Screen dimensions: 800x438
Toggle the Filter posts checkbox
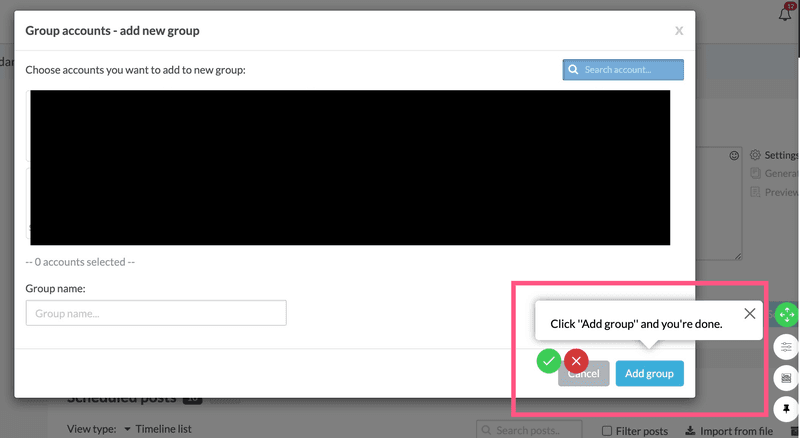coord(607,431)
